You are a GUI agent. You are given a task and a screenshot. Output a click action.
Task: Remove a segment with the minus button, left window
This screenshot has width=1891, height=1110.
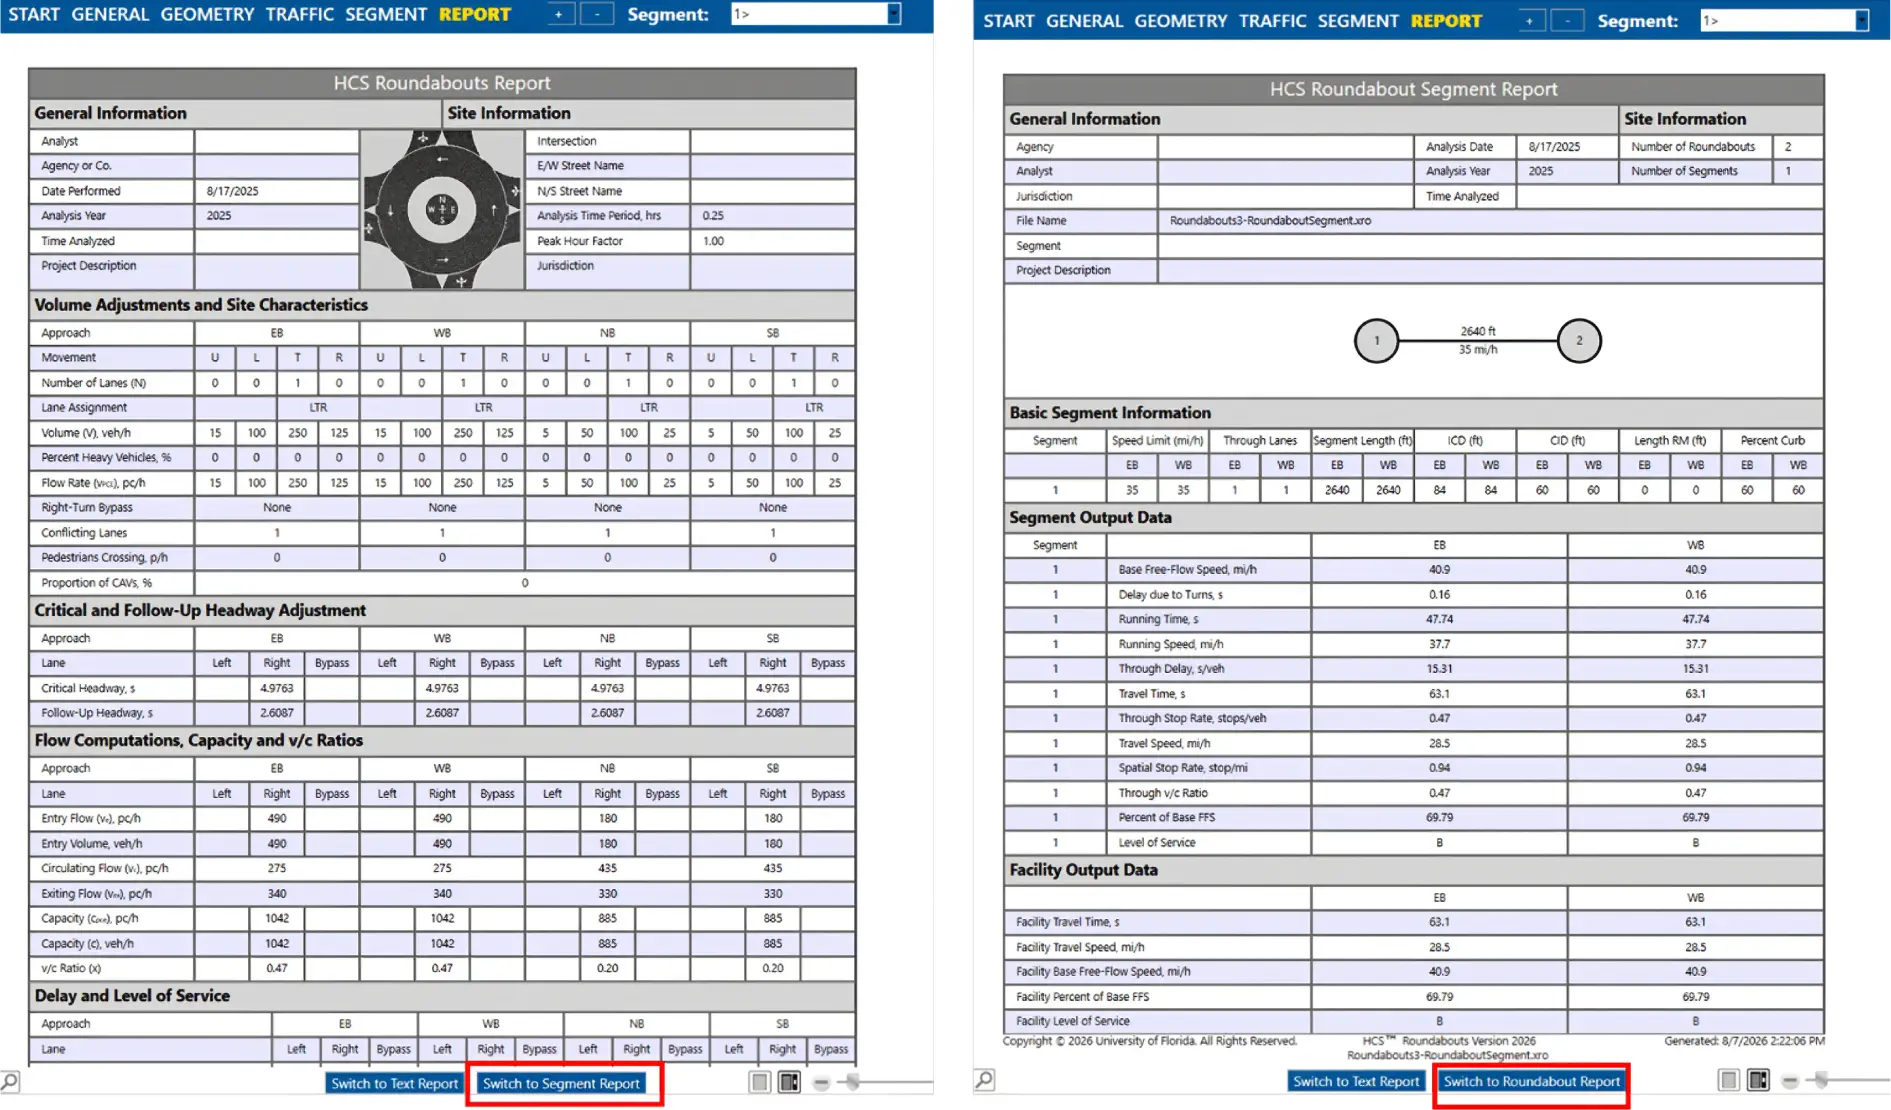[597, 14]
